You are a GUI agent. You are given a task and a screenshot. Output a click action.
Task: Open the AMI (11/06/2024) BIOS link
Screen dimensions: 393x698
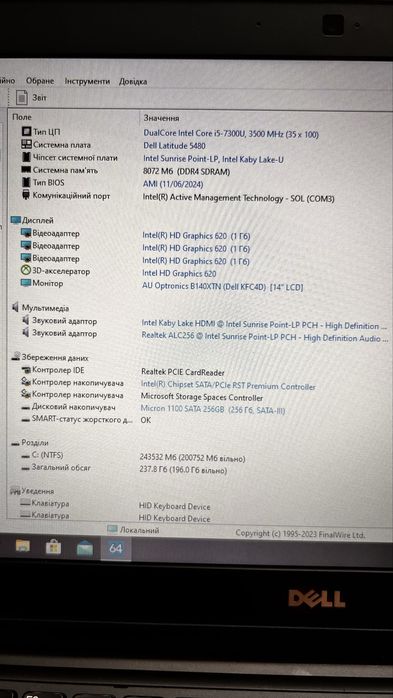click(x=173, y=184)
